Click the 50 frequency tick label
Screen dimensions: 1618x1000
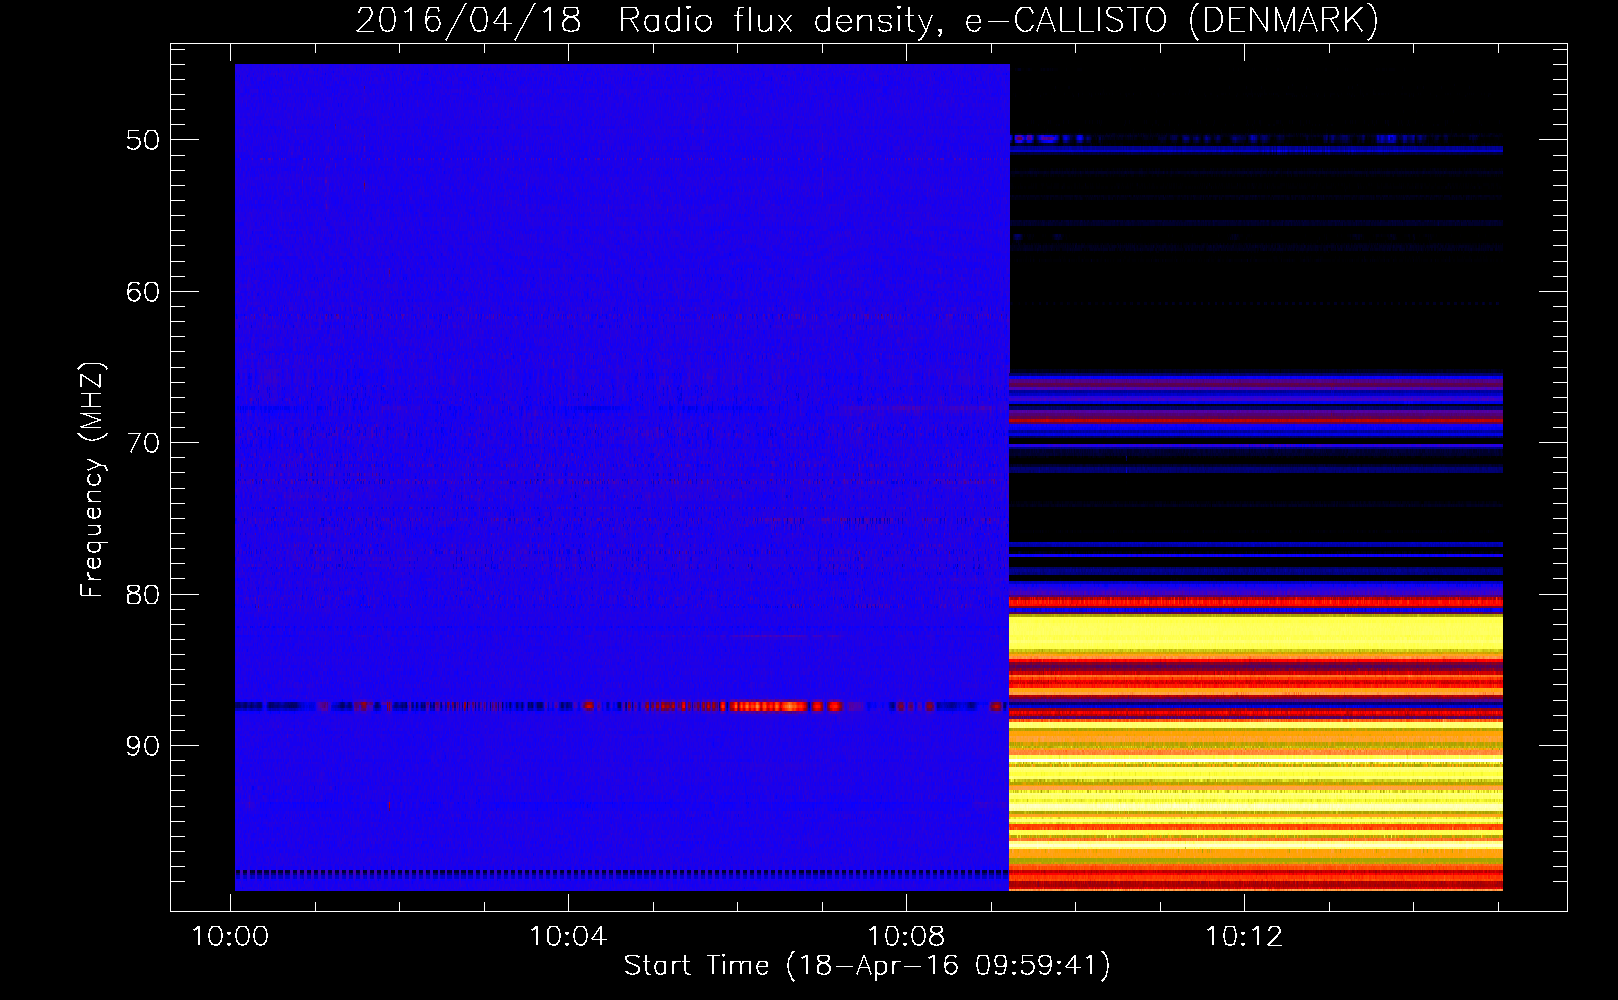[143, 140]
